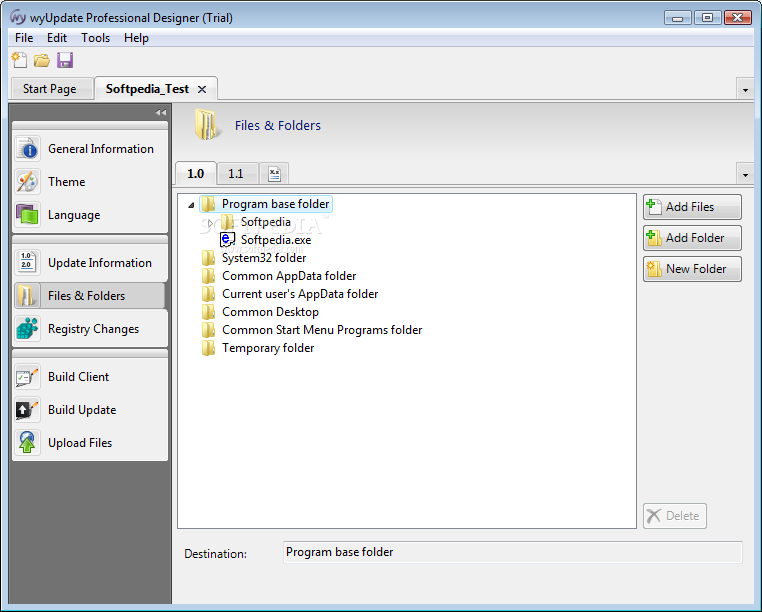This screenshot has width=762, height=612.
Task: Open the File menu
Action: tap(24, 38)
